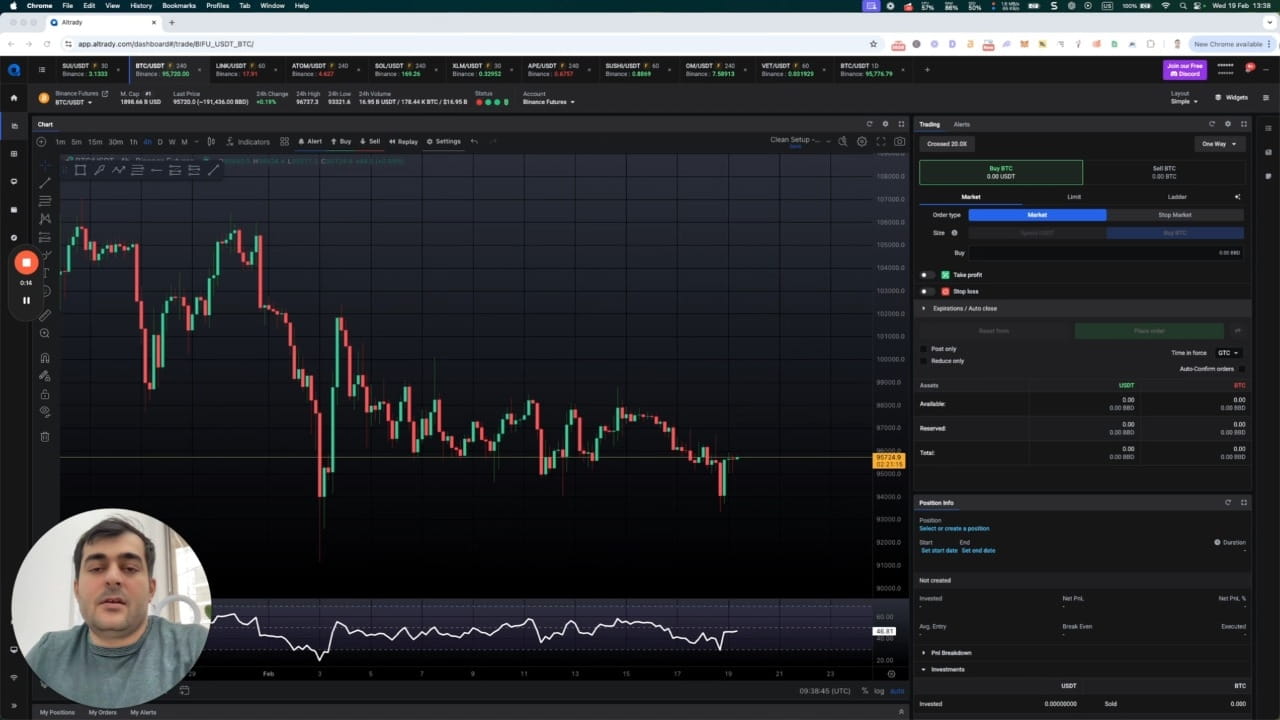Select the rectangle drawing tool
Viewport: 1280px width, 720px height.
pos(80,170)
